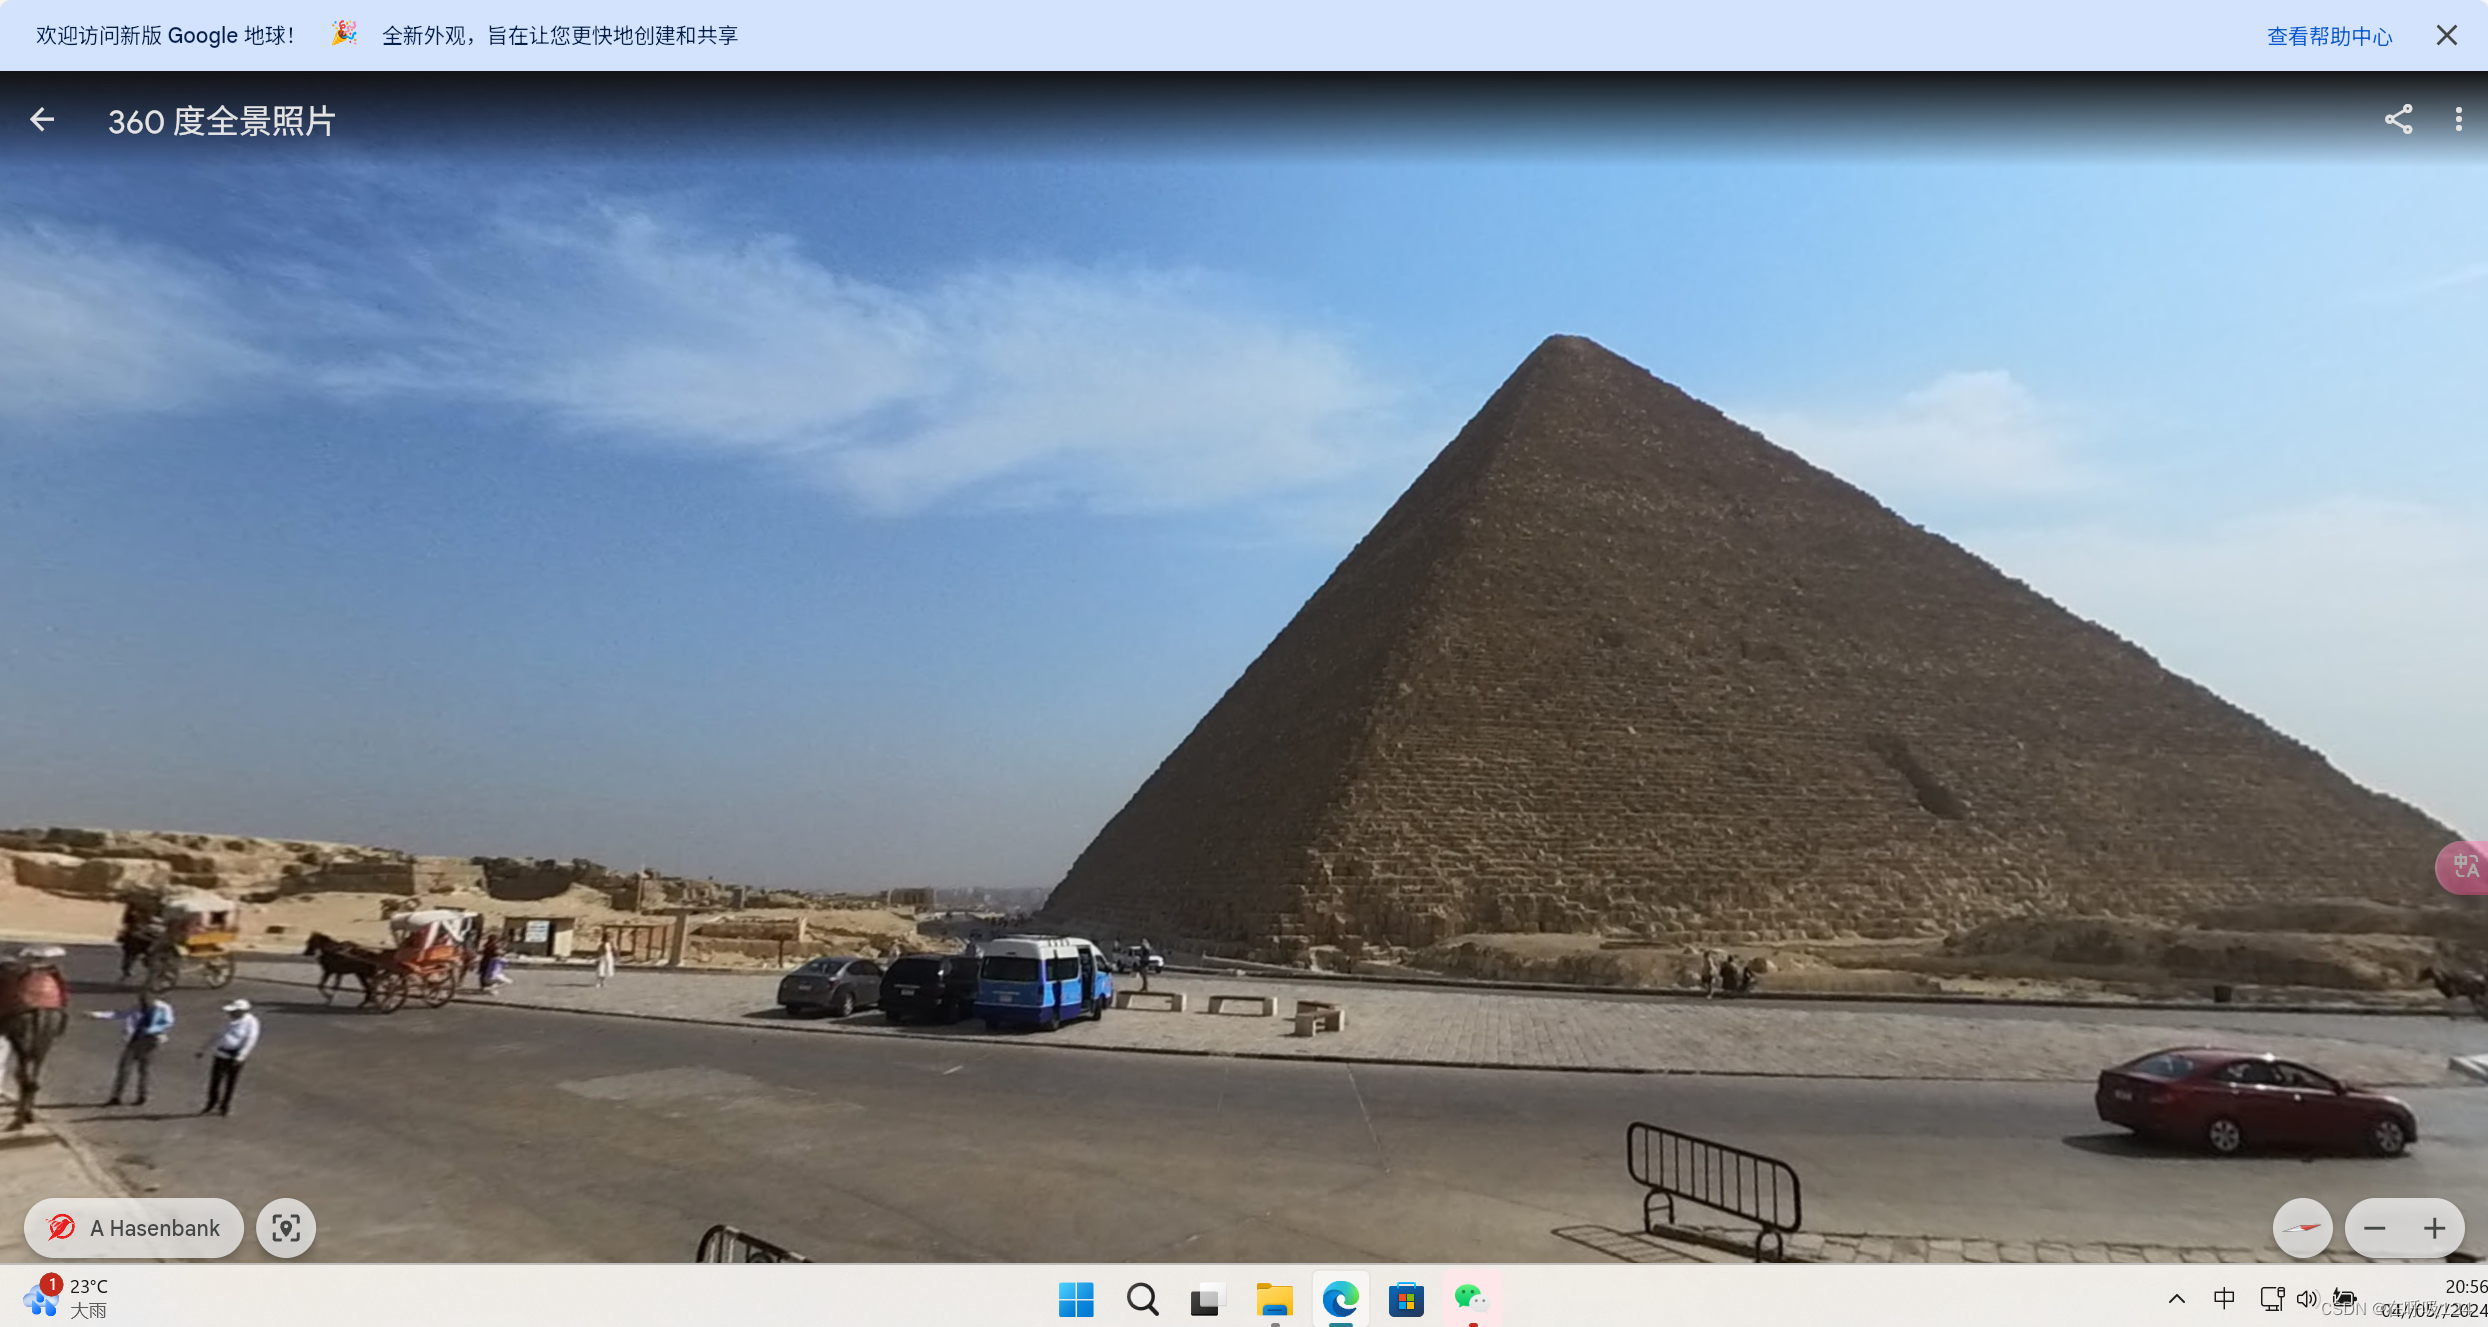2488x1327 pixels.
Task: Open Task View on the taskbar
Action: pos(1208,1300)
